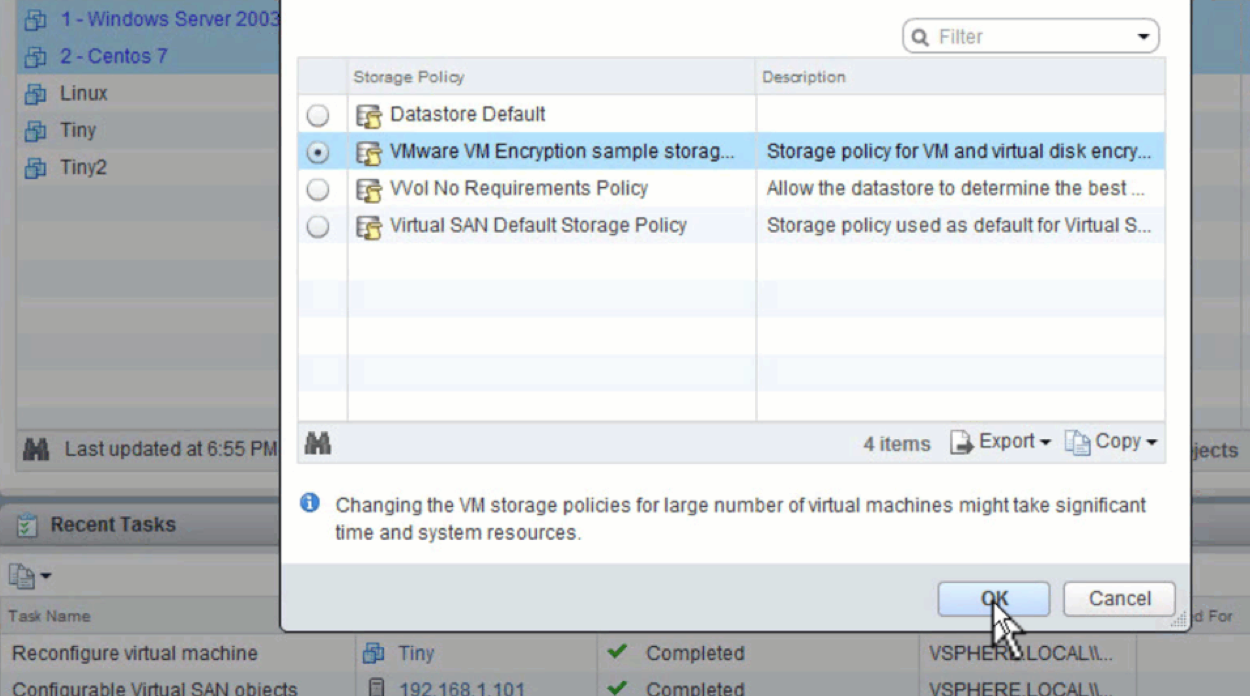Select the Datastore Default radio button

pos(318,115)
